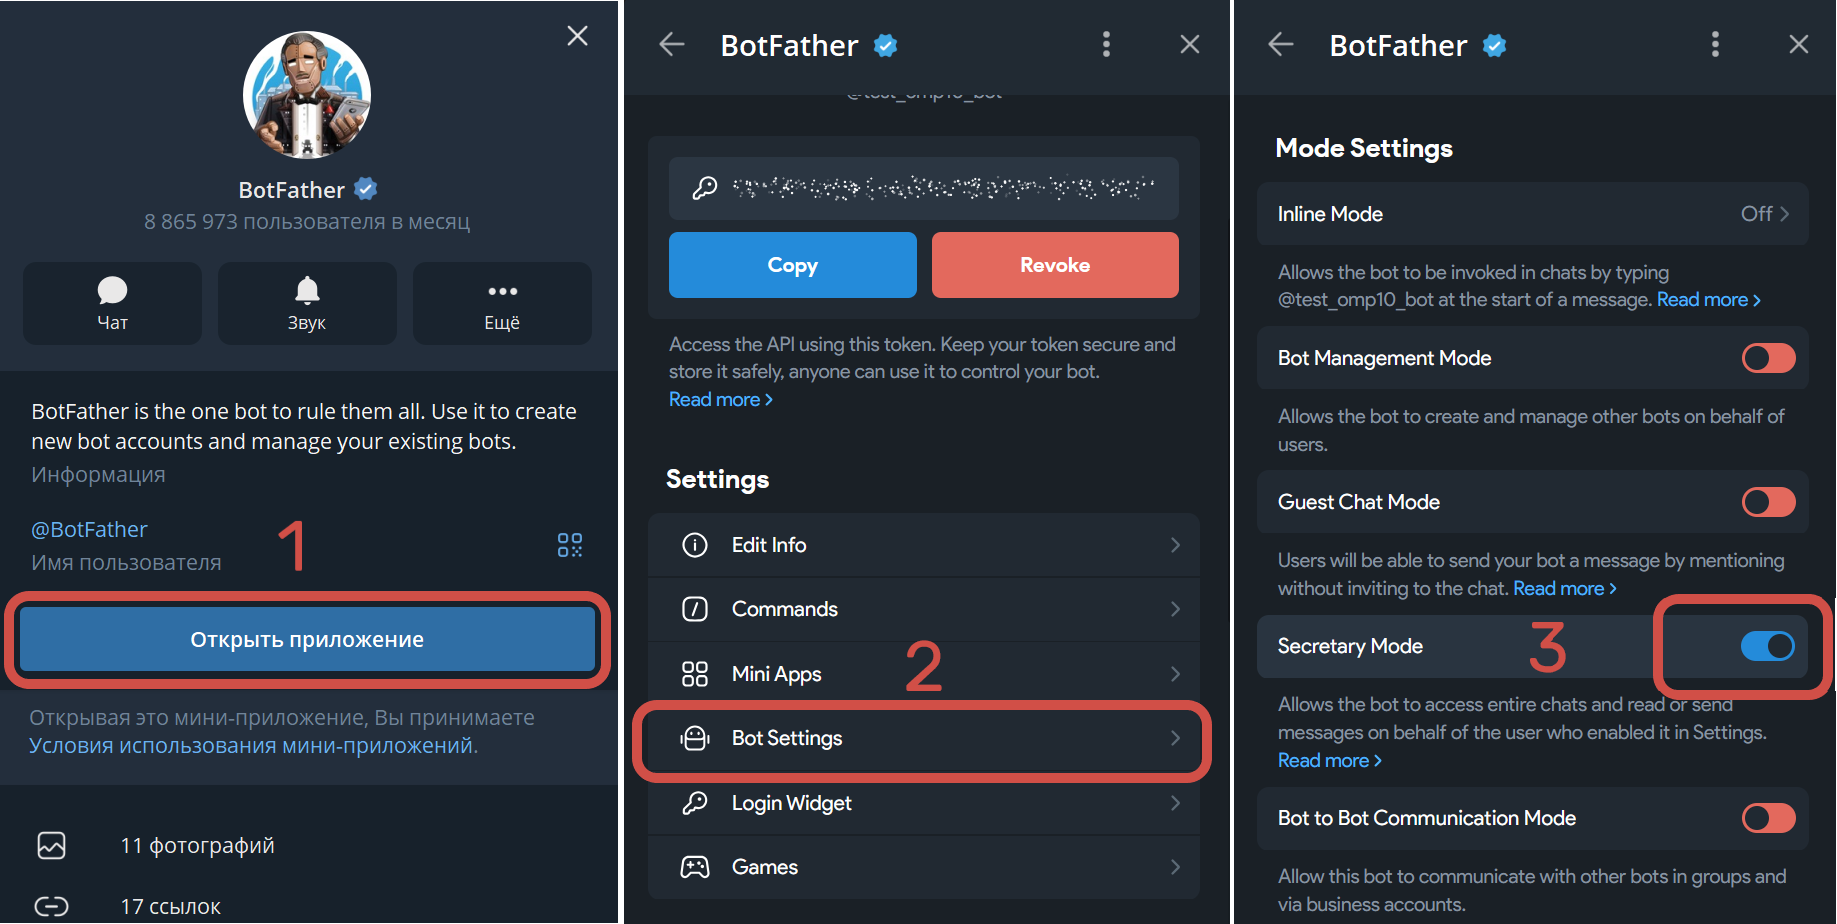Copy the bot API token
Screen dimensions: 1837x924
[x=793, y=265]
